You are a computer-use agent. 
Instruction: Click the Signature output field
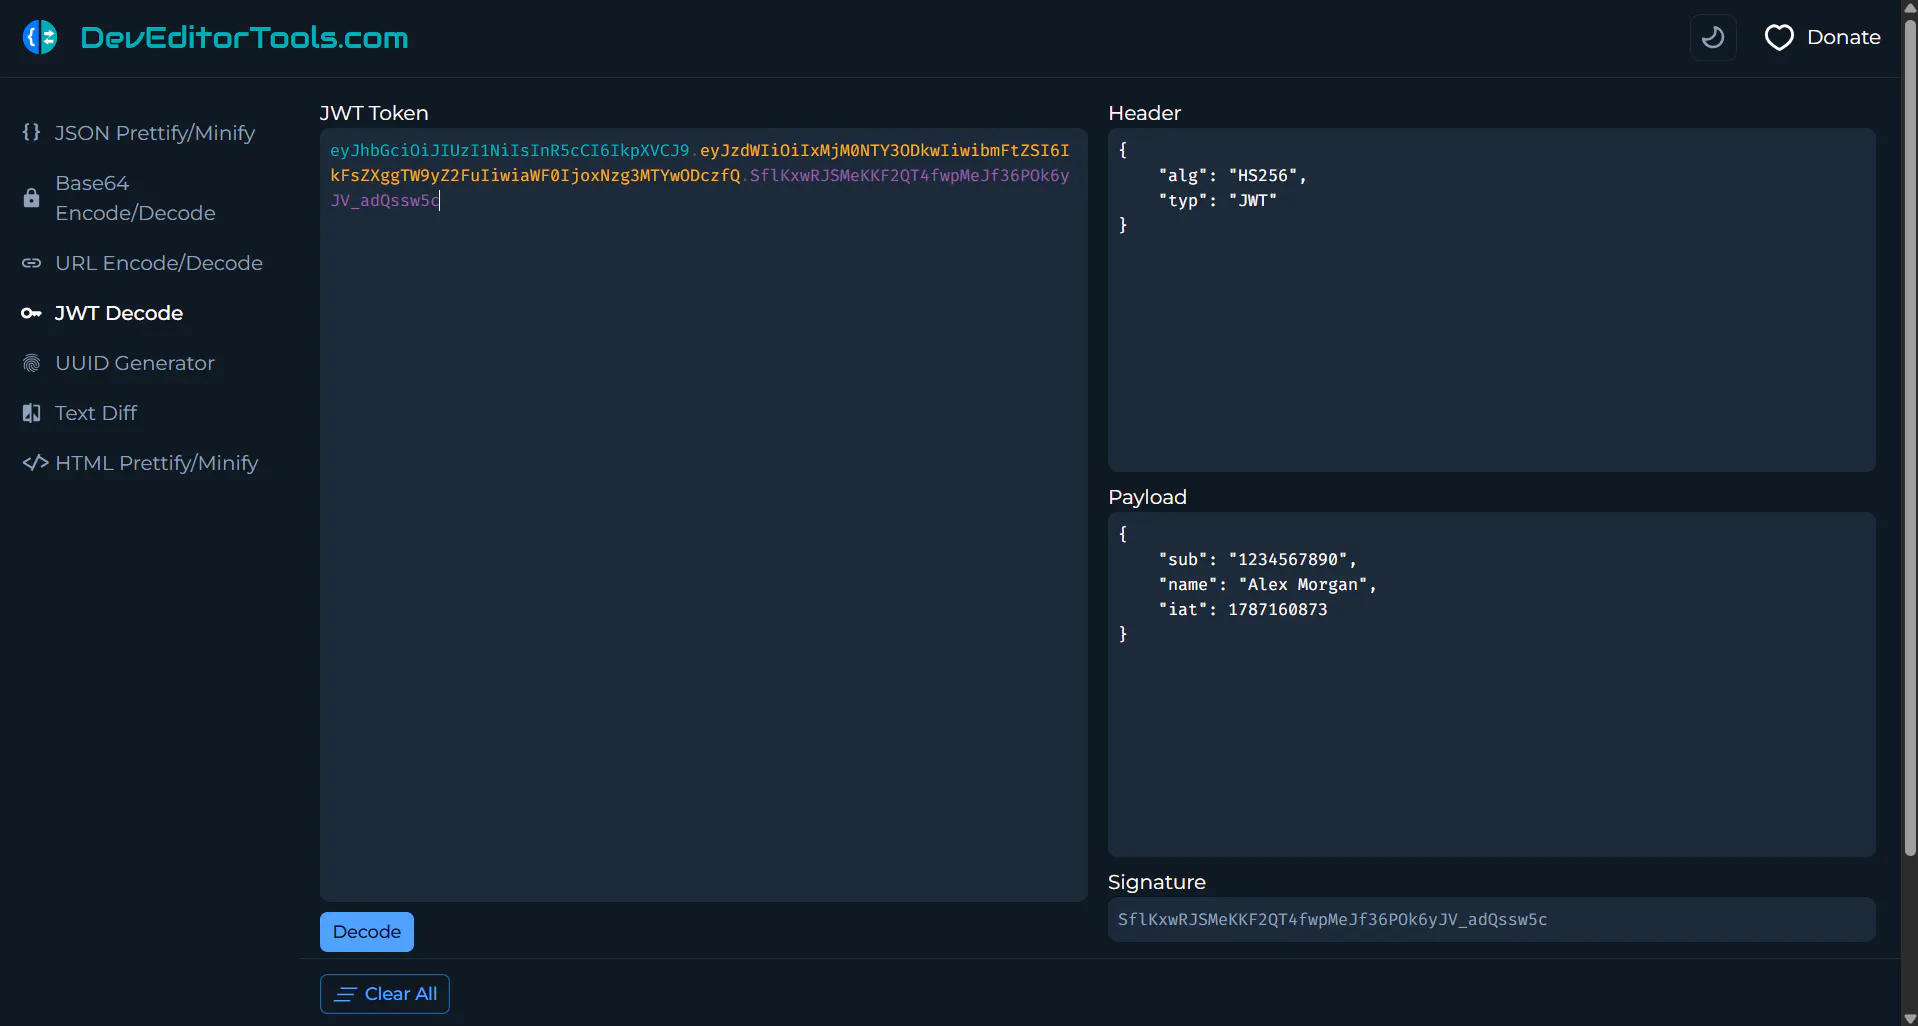coord(1491,919)
